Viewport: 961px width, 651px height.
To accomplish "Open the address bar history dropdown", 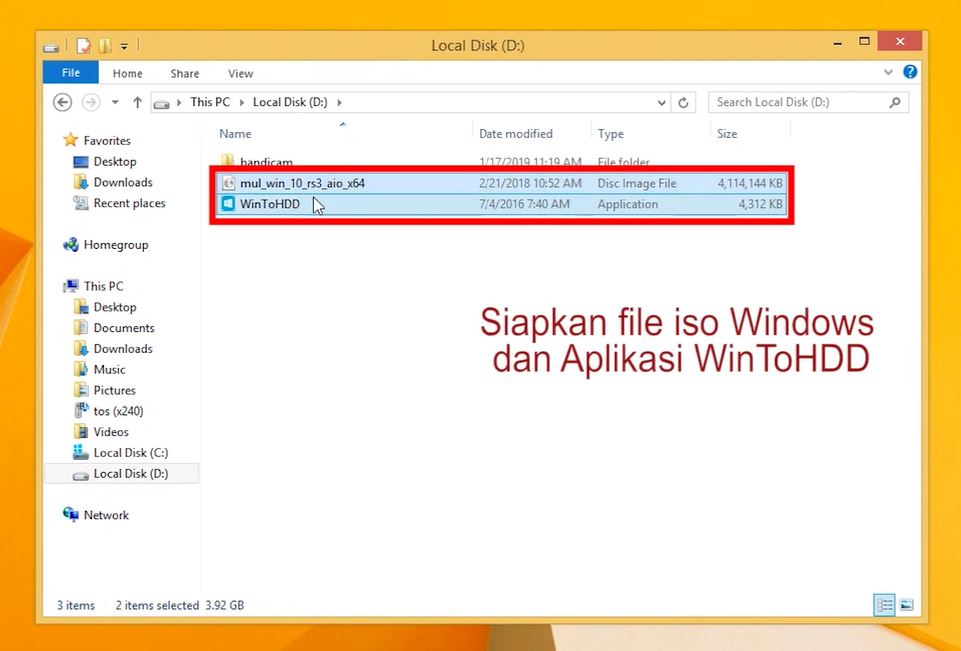I will coord(661,103).
